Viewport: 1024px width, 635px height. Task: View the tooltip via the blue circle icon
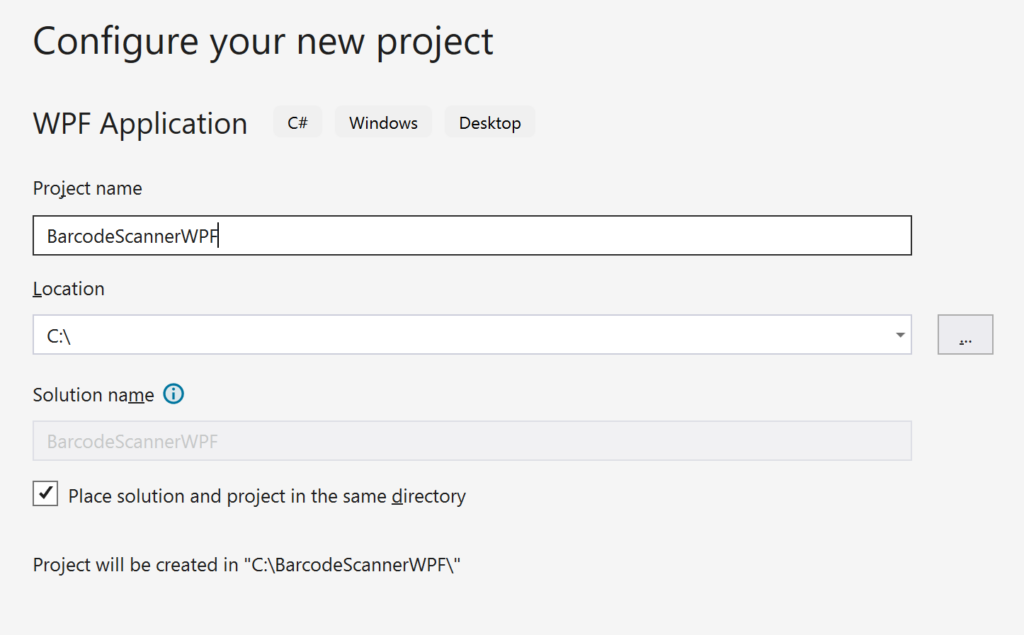[x=173, y=394]
